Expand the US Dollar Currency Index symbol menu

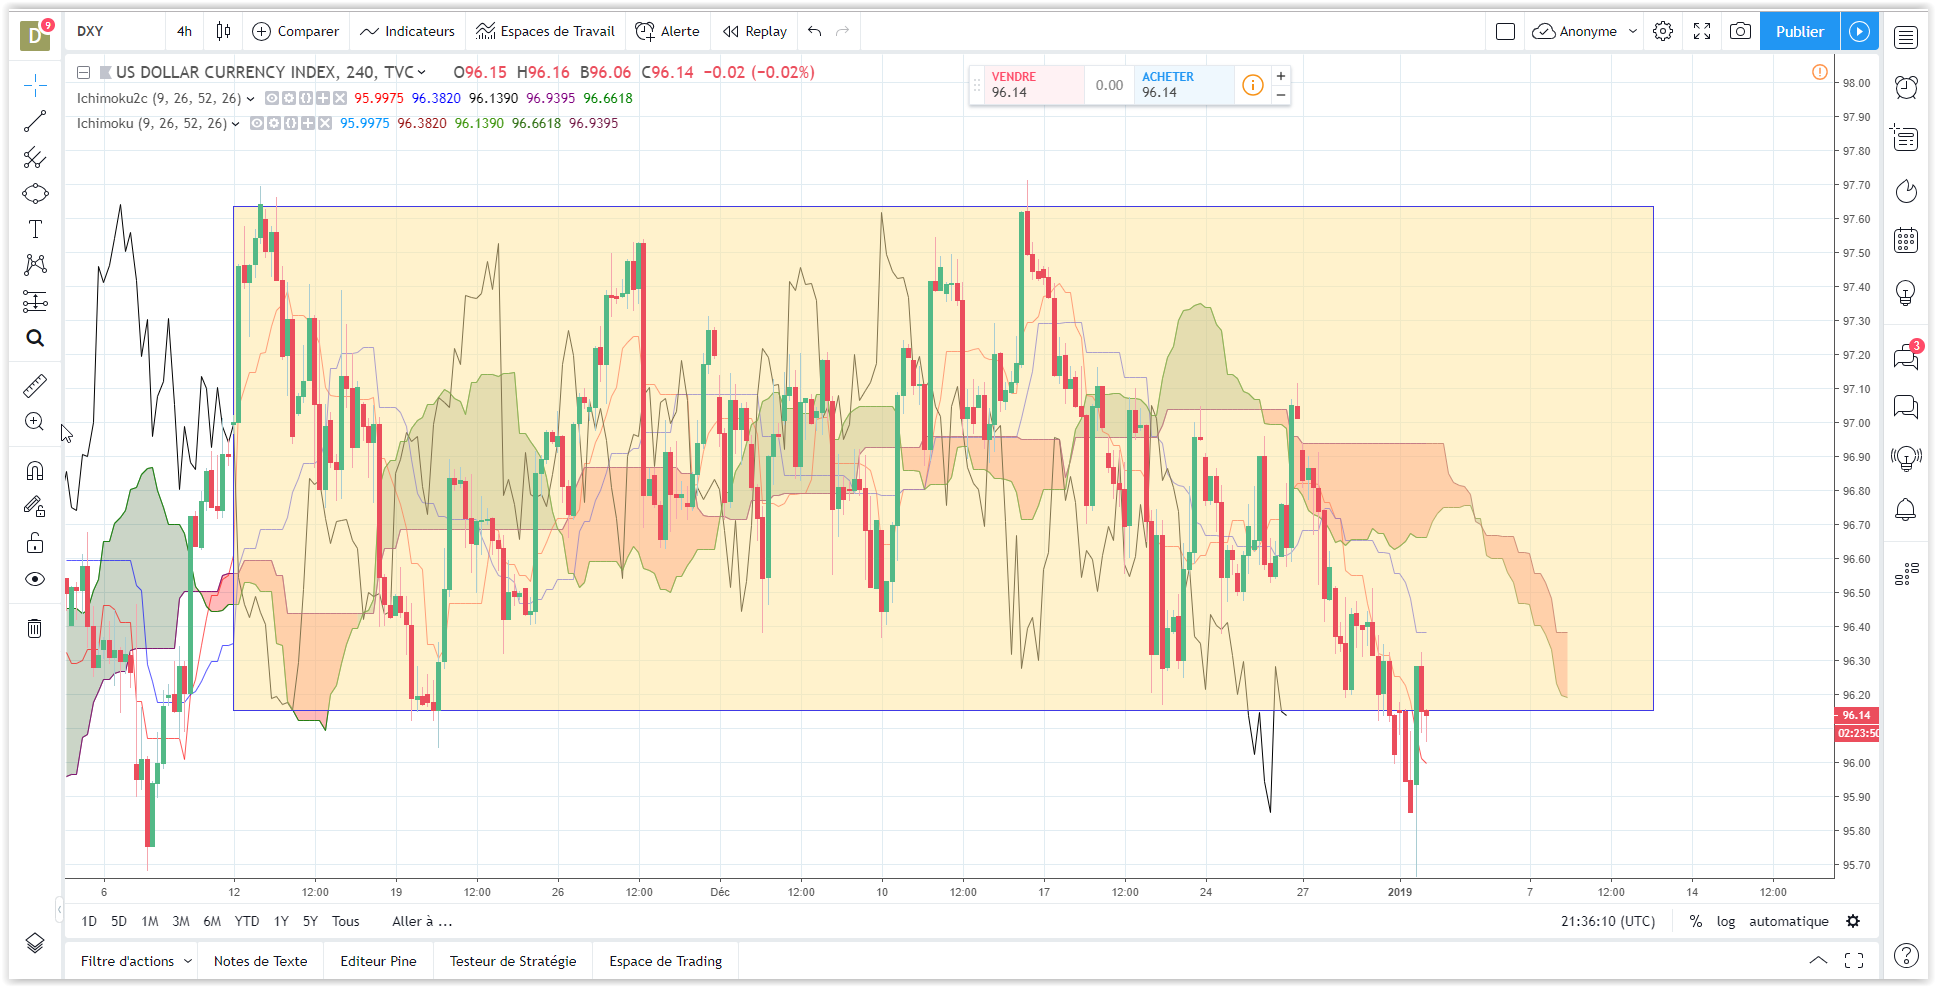coord(422,72)
